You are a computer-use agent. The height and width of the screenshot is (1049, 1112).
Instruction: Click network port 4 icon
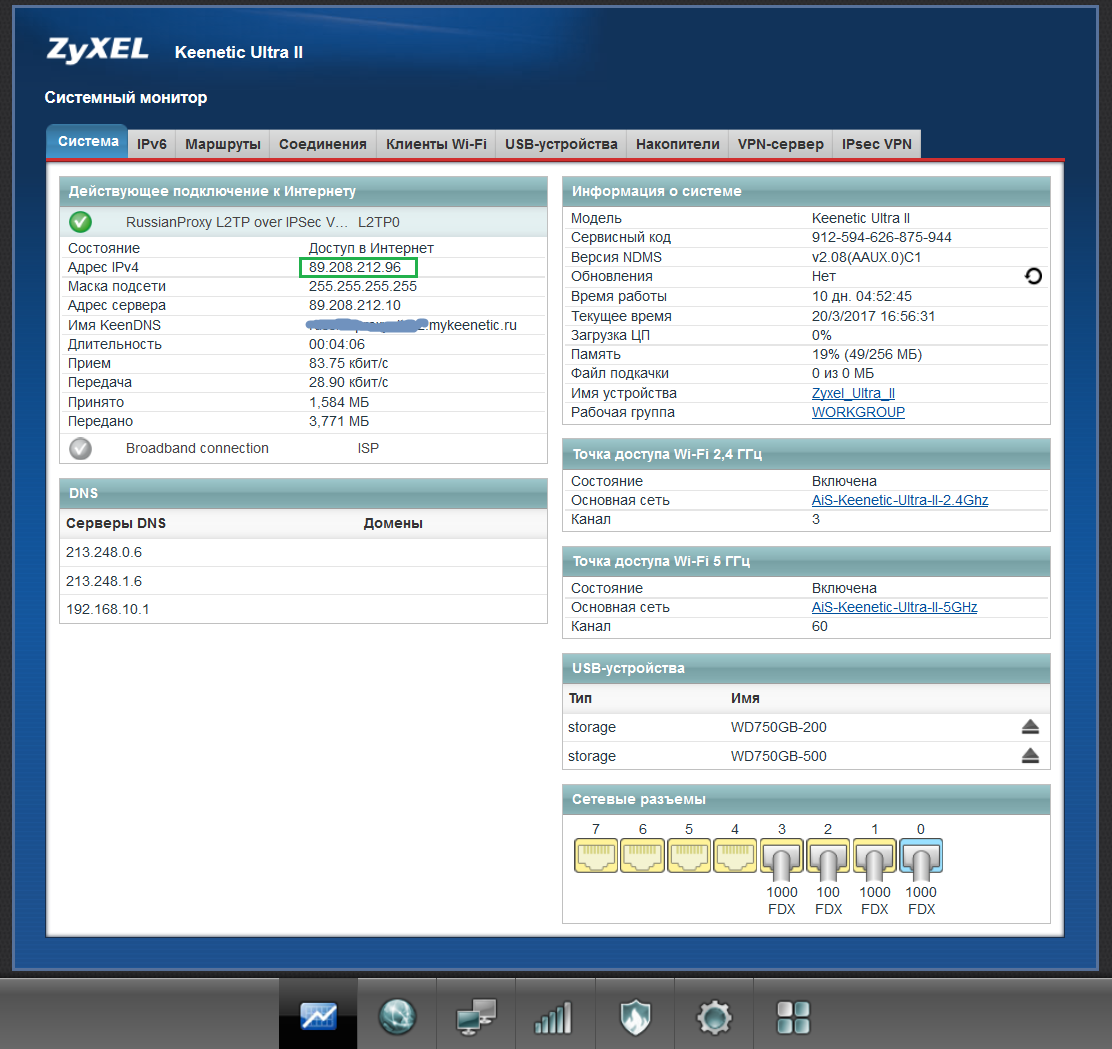tap(735, 855)
